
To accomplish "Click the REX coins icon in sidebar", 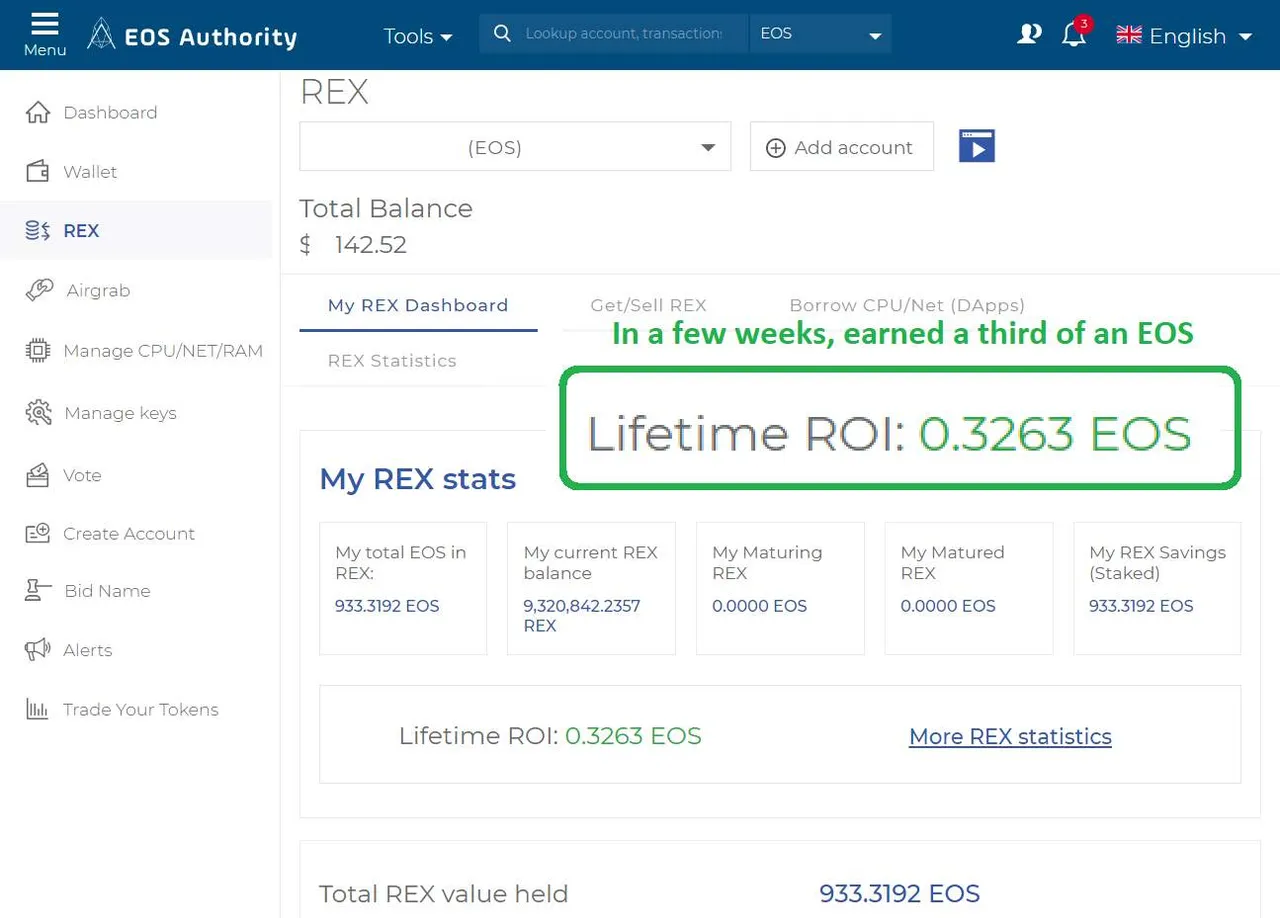I will 38,230.
